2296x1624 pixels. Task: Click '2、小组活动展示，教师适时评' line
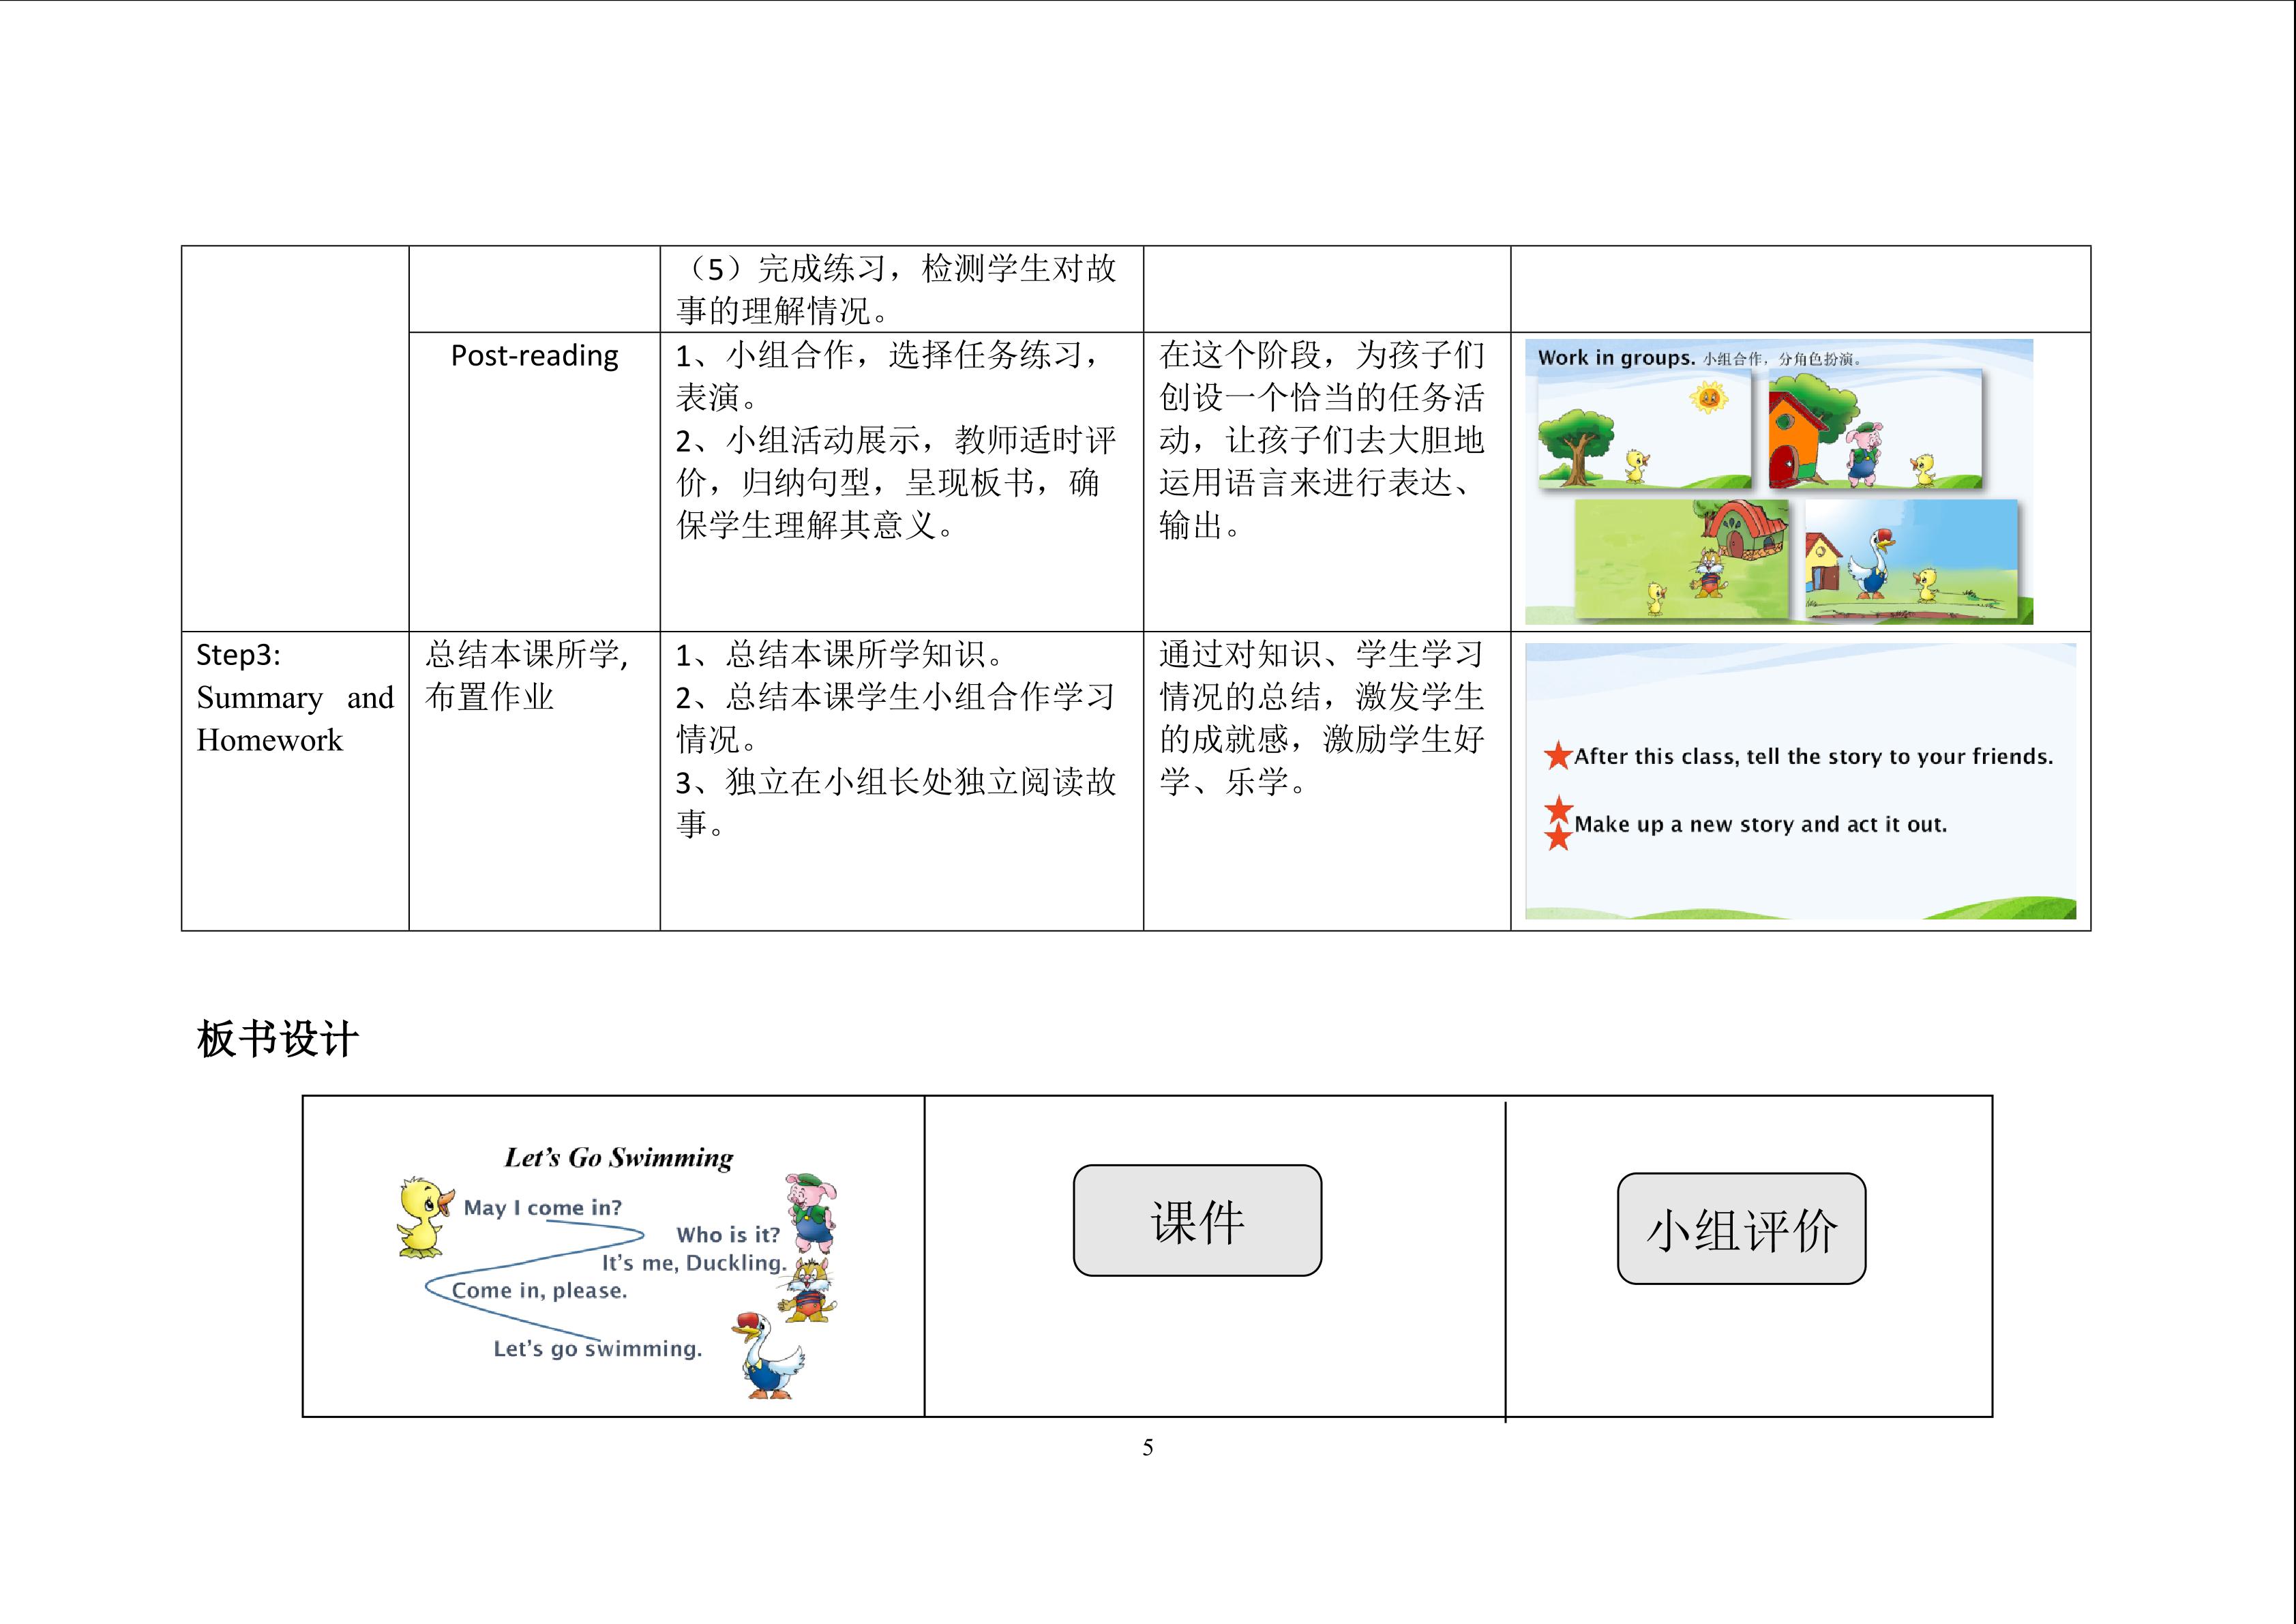tap(896, 440)
